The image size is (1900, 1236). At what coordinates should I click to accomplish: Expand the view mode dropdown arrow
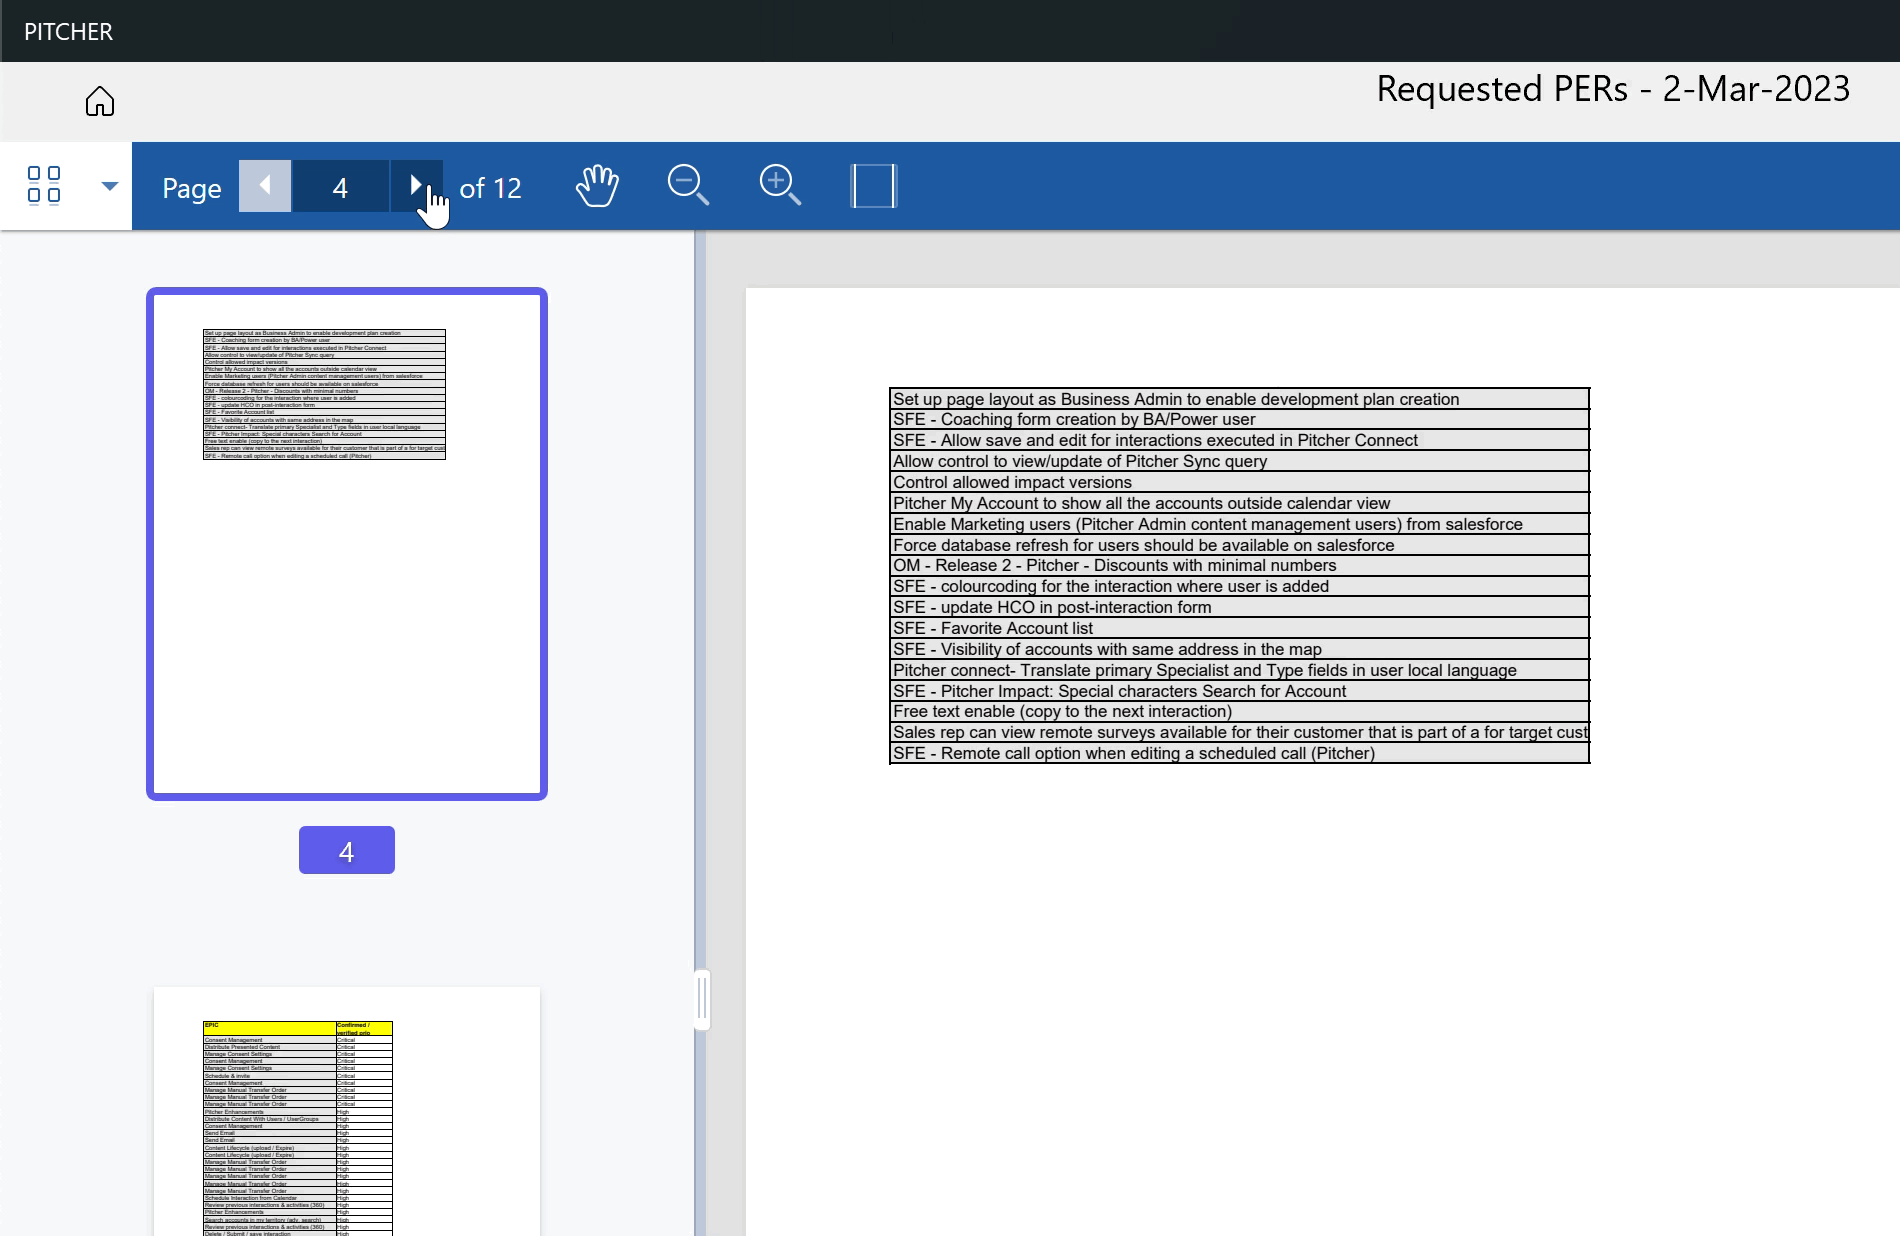click(110, 186)
